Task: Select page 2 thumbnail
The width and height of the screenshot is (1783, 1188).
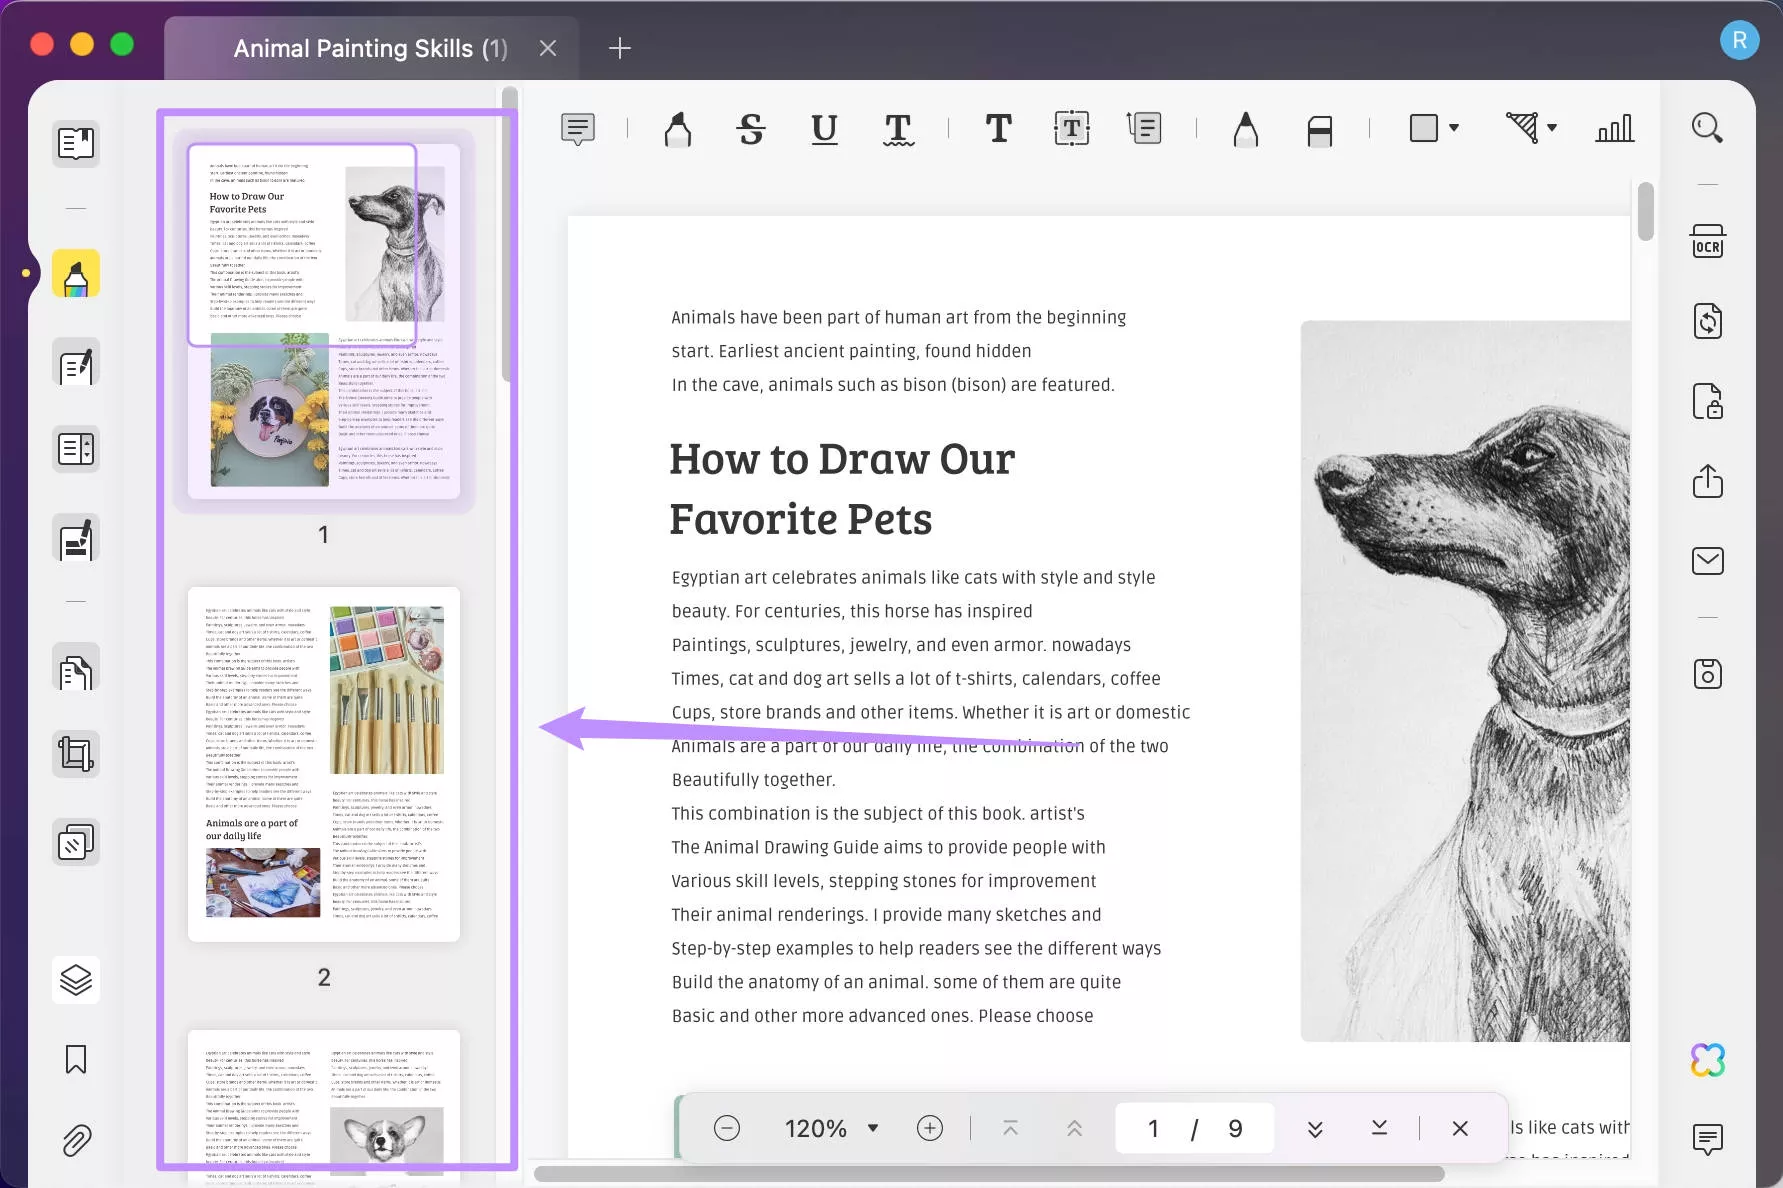Action: [324, 764]
